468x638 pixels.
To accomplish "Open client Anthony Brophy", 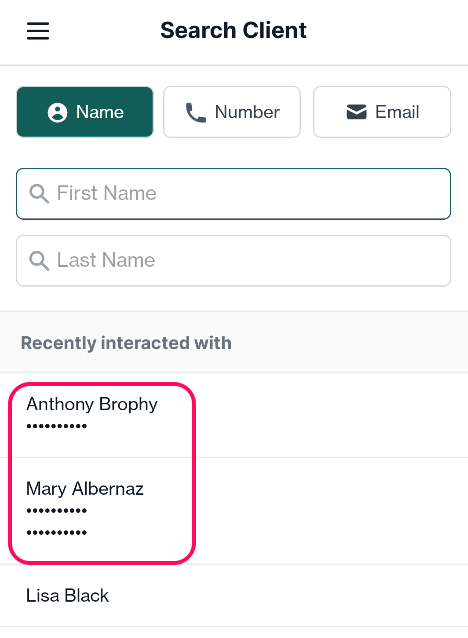I will 234,415.
